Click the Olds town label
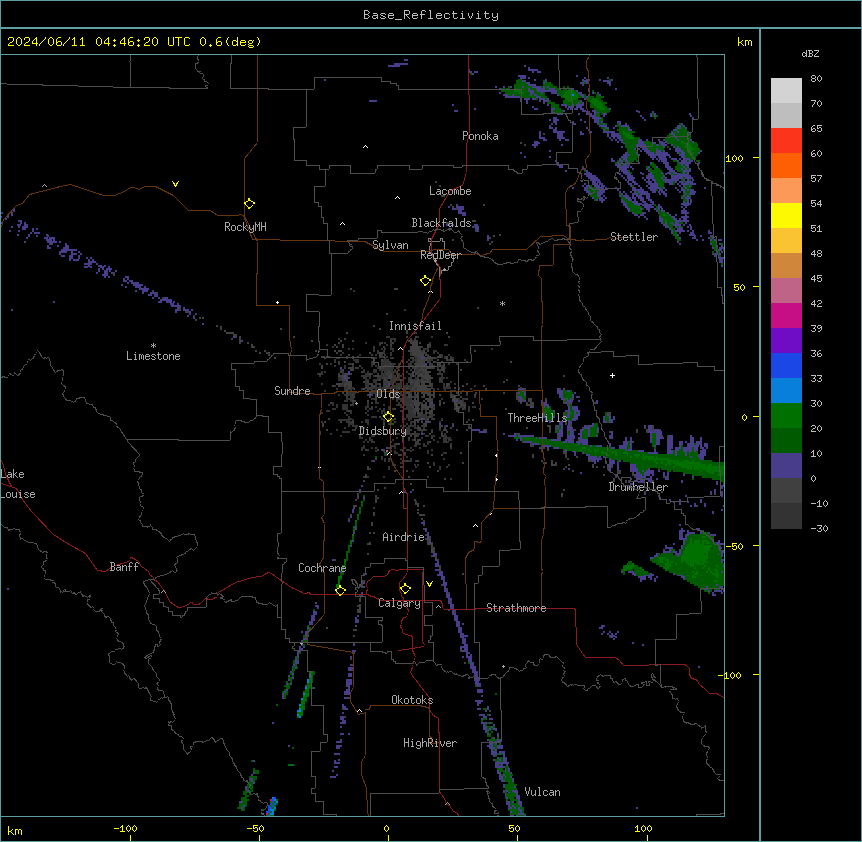 (x=388, y=394)
